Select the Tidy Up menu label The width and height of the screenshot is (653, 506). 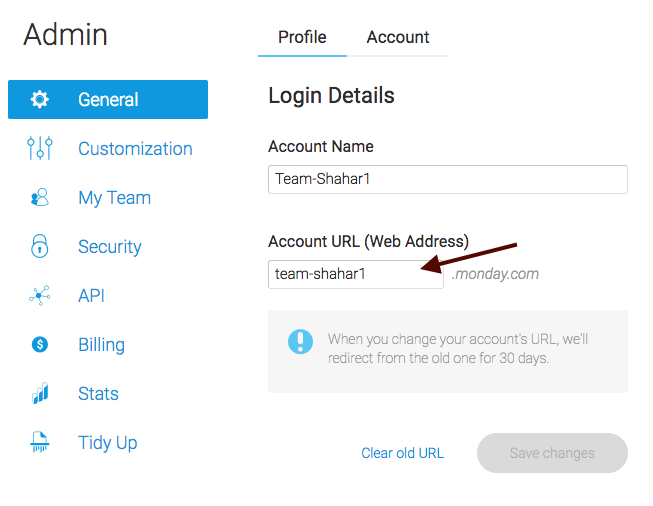click(108, 443)
